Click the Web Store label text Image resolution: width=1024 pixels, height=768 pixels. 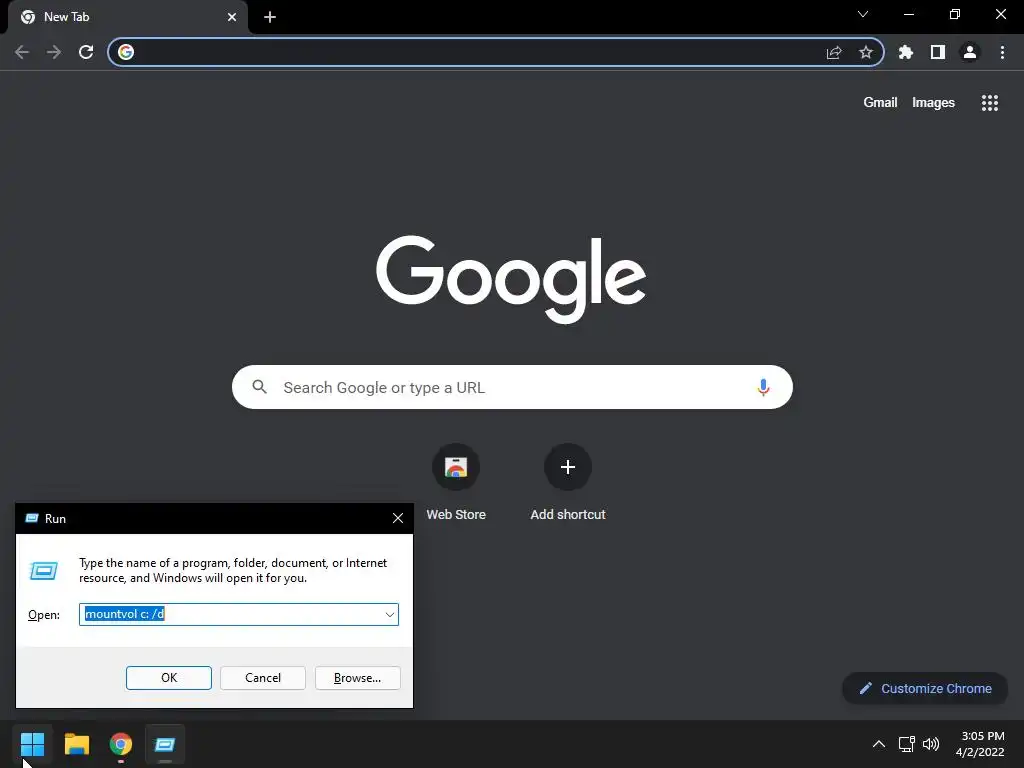(x=456, y=515)
